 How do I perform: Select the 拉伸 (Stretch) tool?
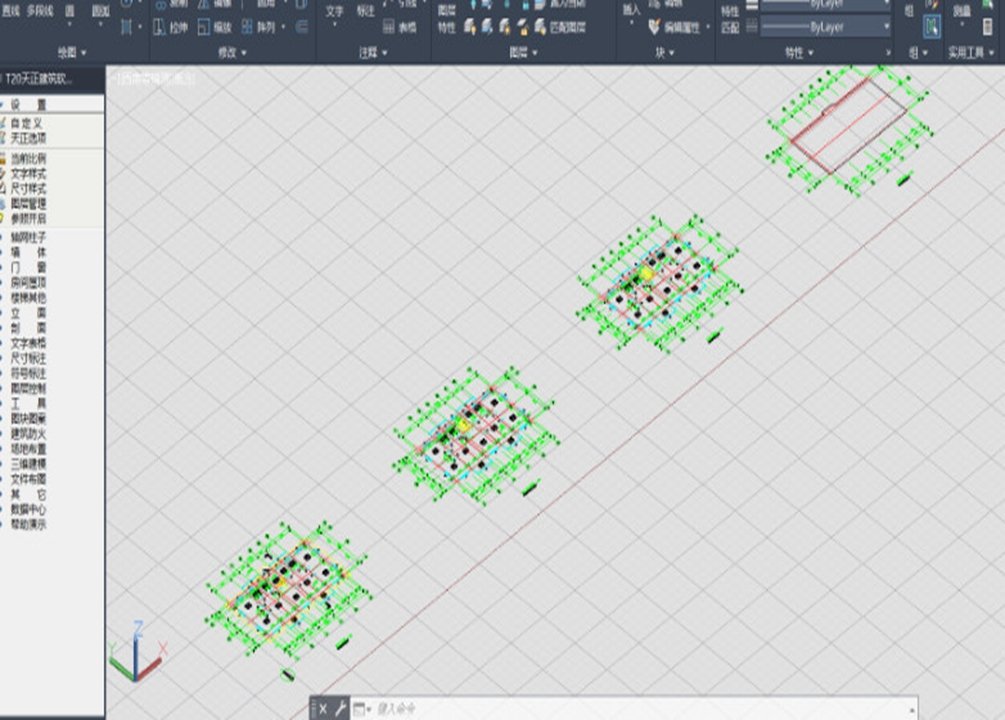(170, 27)
